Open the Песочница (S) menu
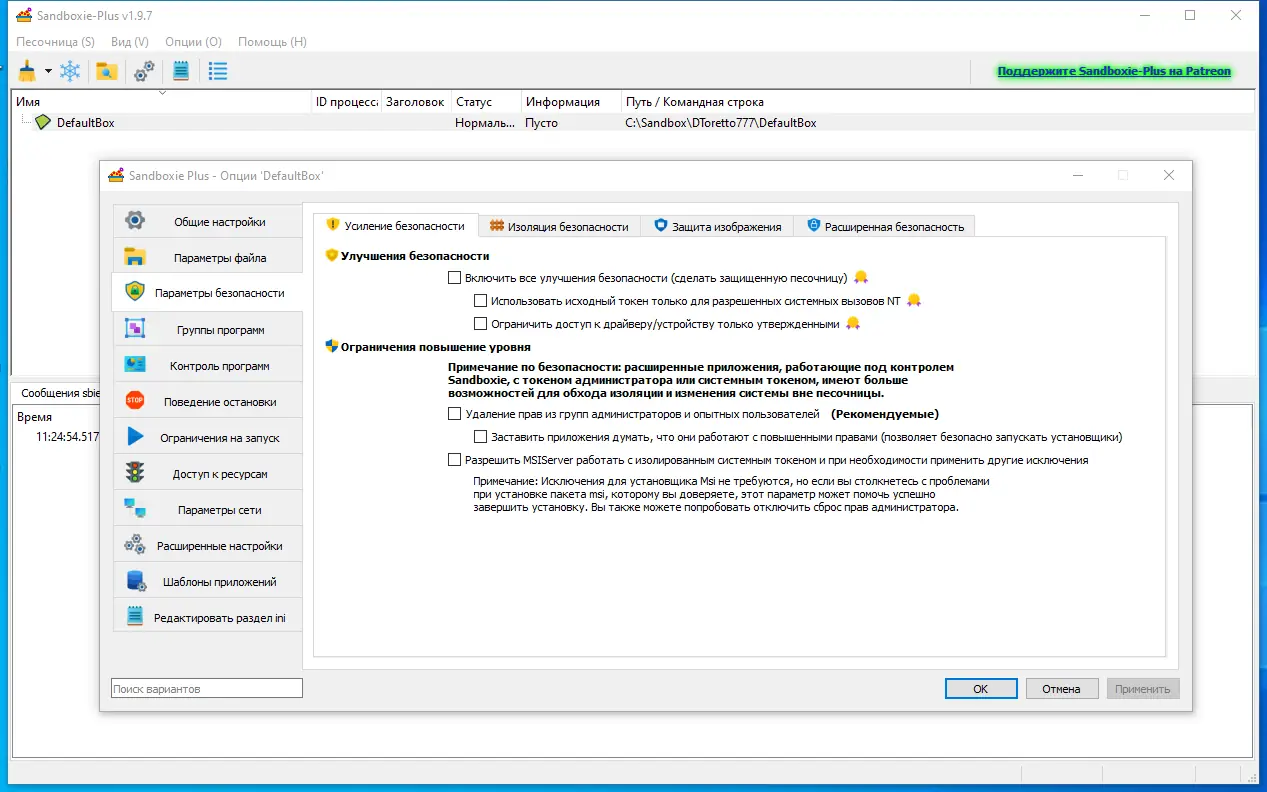 [55, 42]
